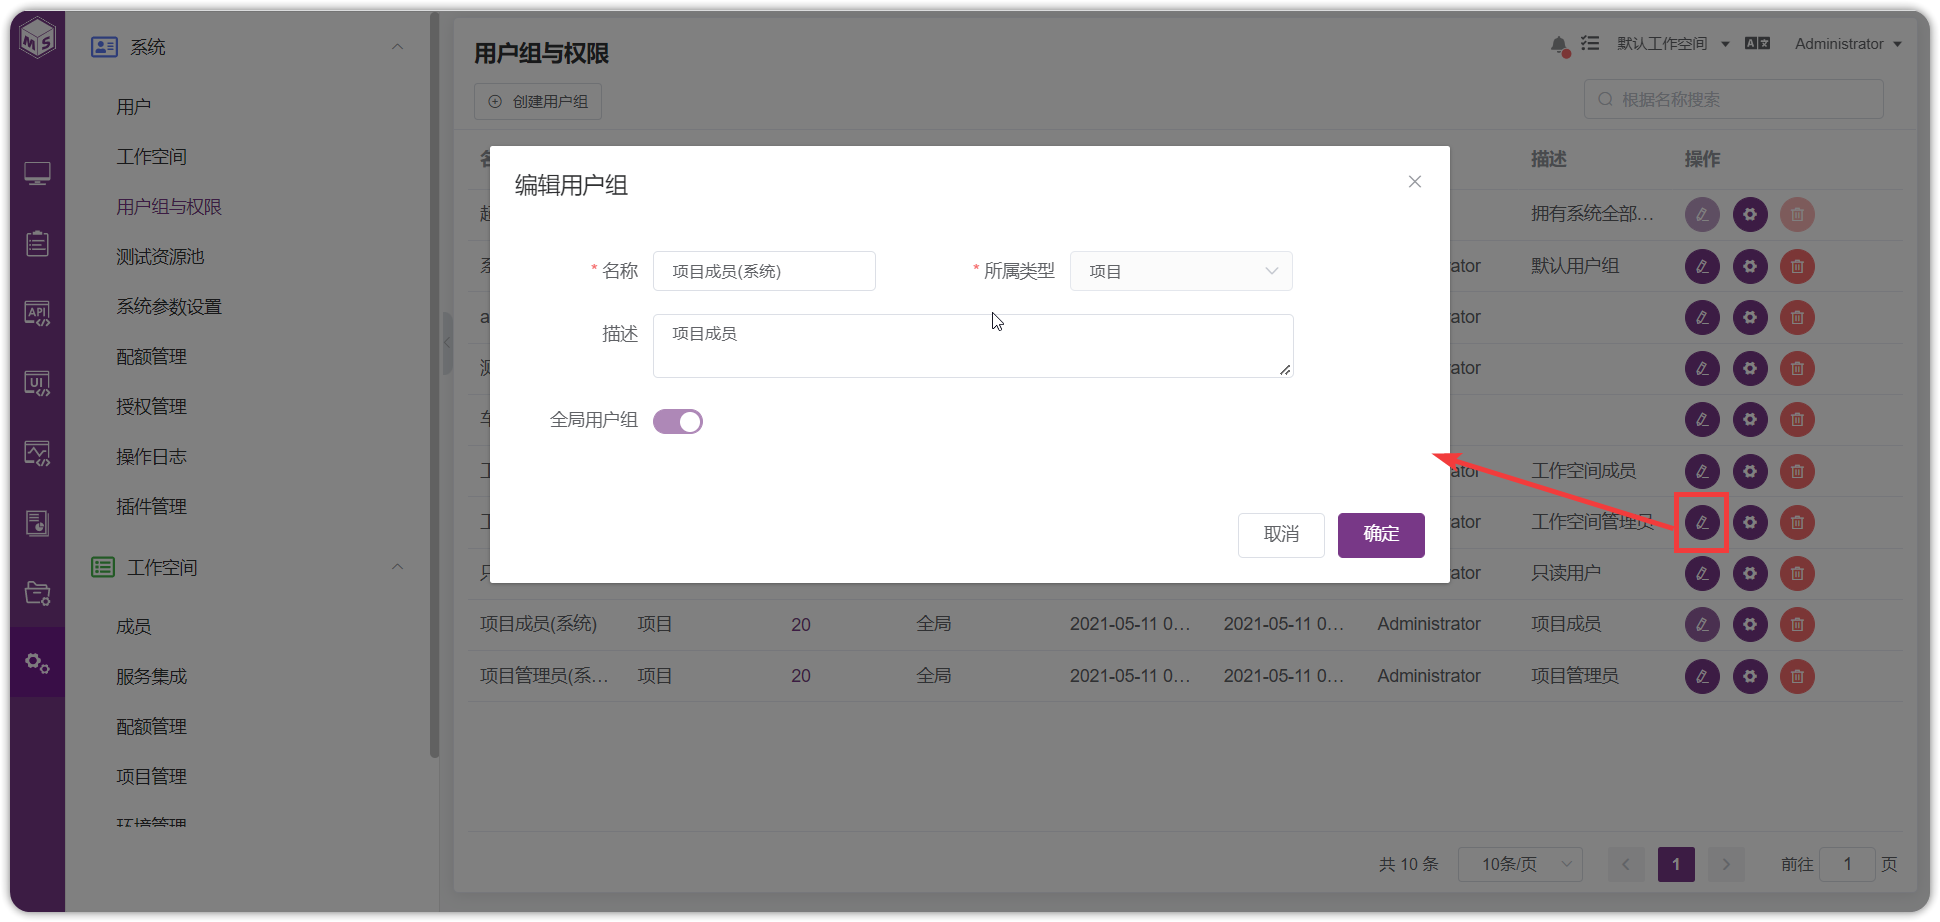Select 服务集成 menu item

coord(151,677)
